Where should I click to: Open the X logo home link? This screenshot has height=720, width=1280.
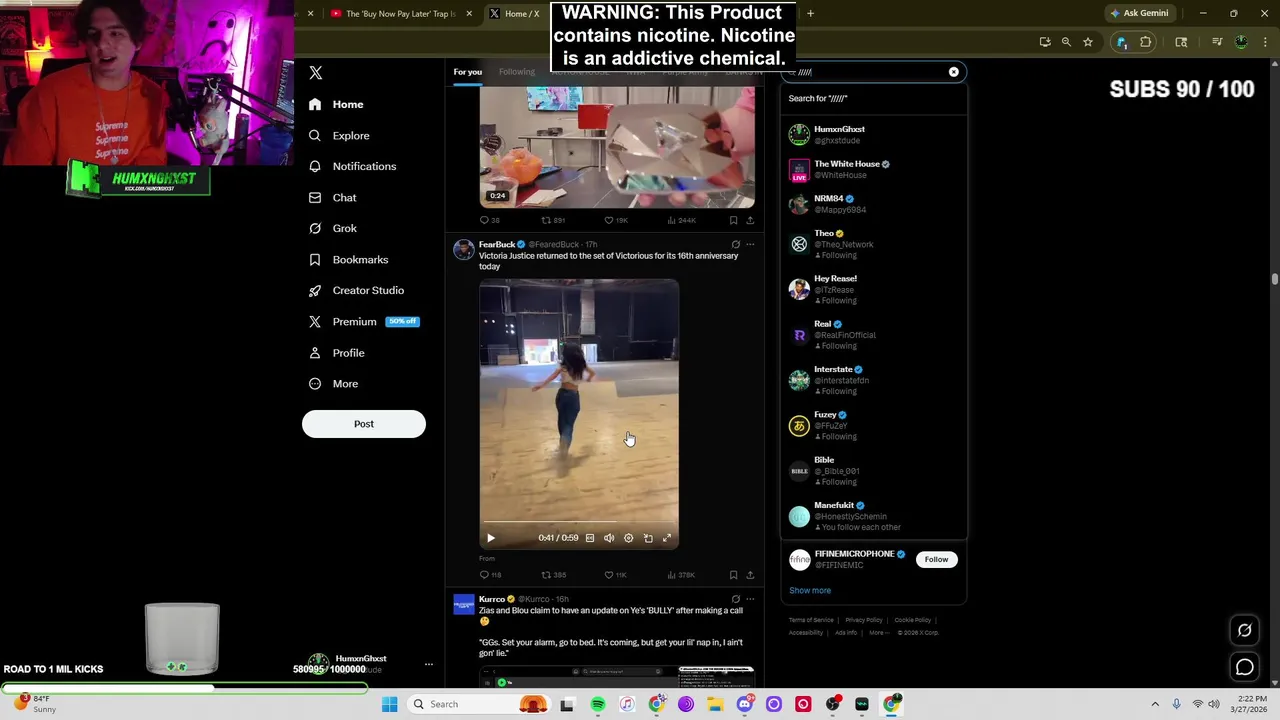[315, 73]
